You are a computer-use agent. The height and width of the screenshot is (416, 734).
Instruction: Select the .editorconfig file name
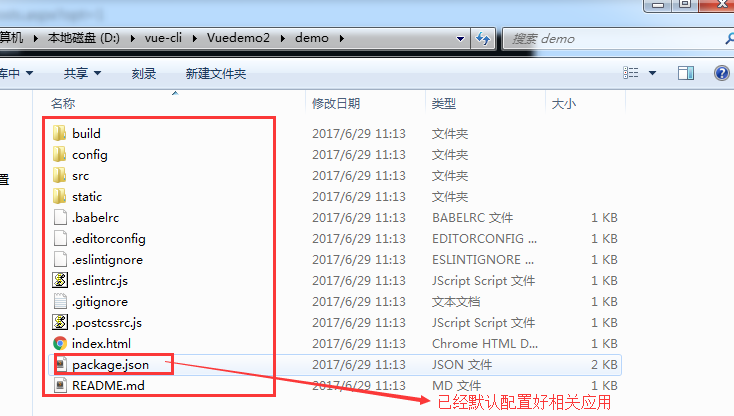[109, 239]
